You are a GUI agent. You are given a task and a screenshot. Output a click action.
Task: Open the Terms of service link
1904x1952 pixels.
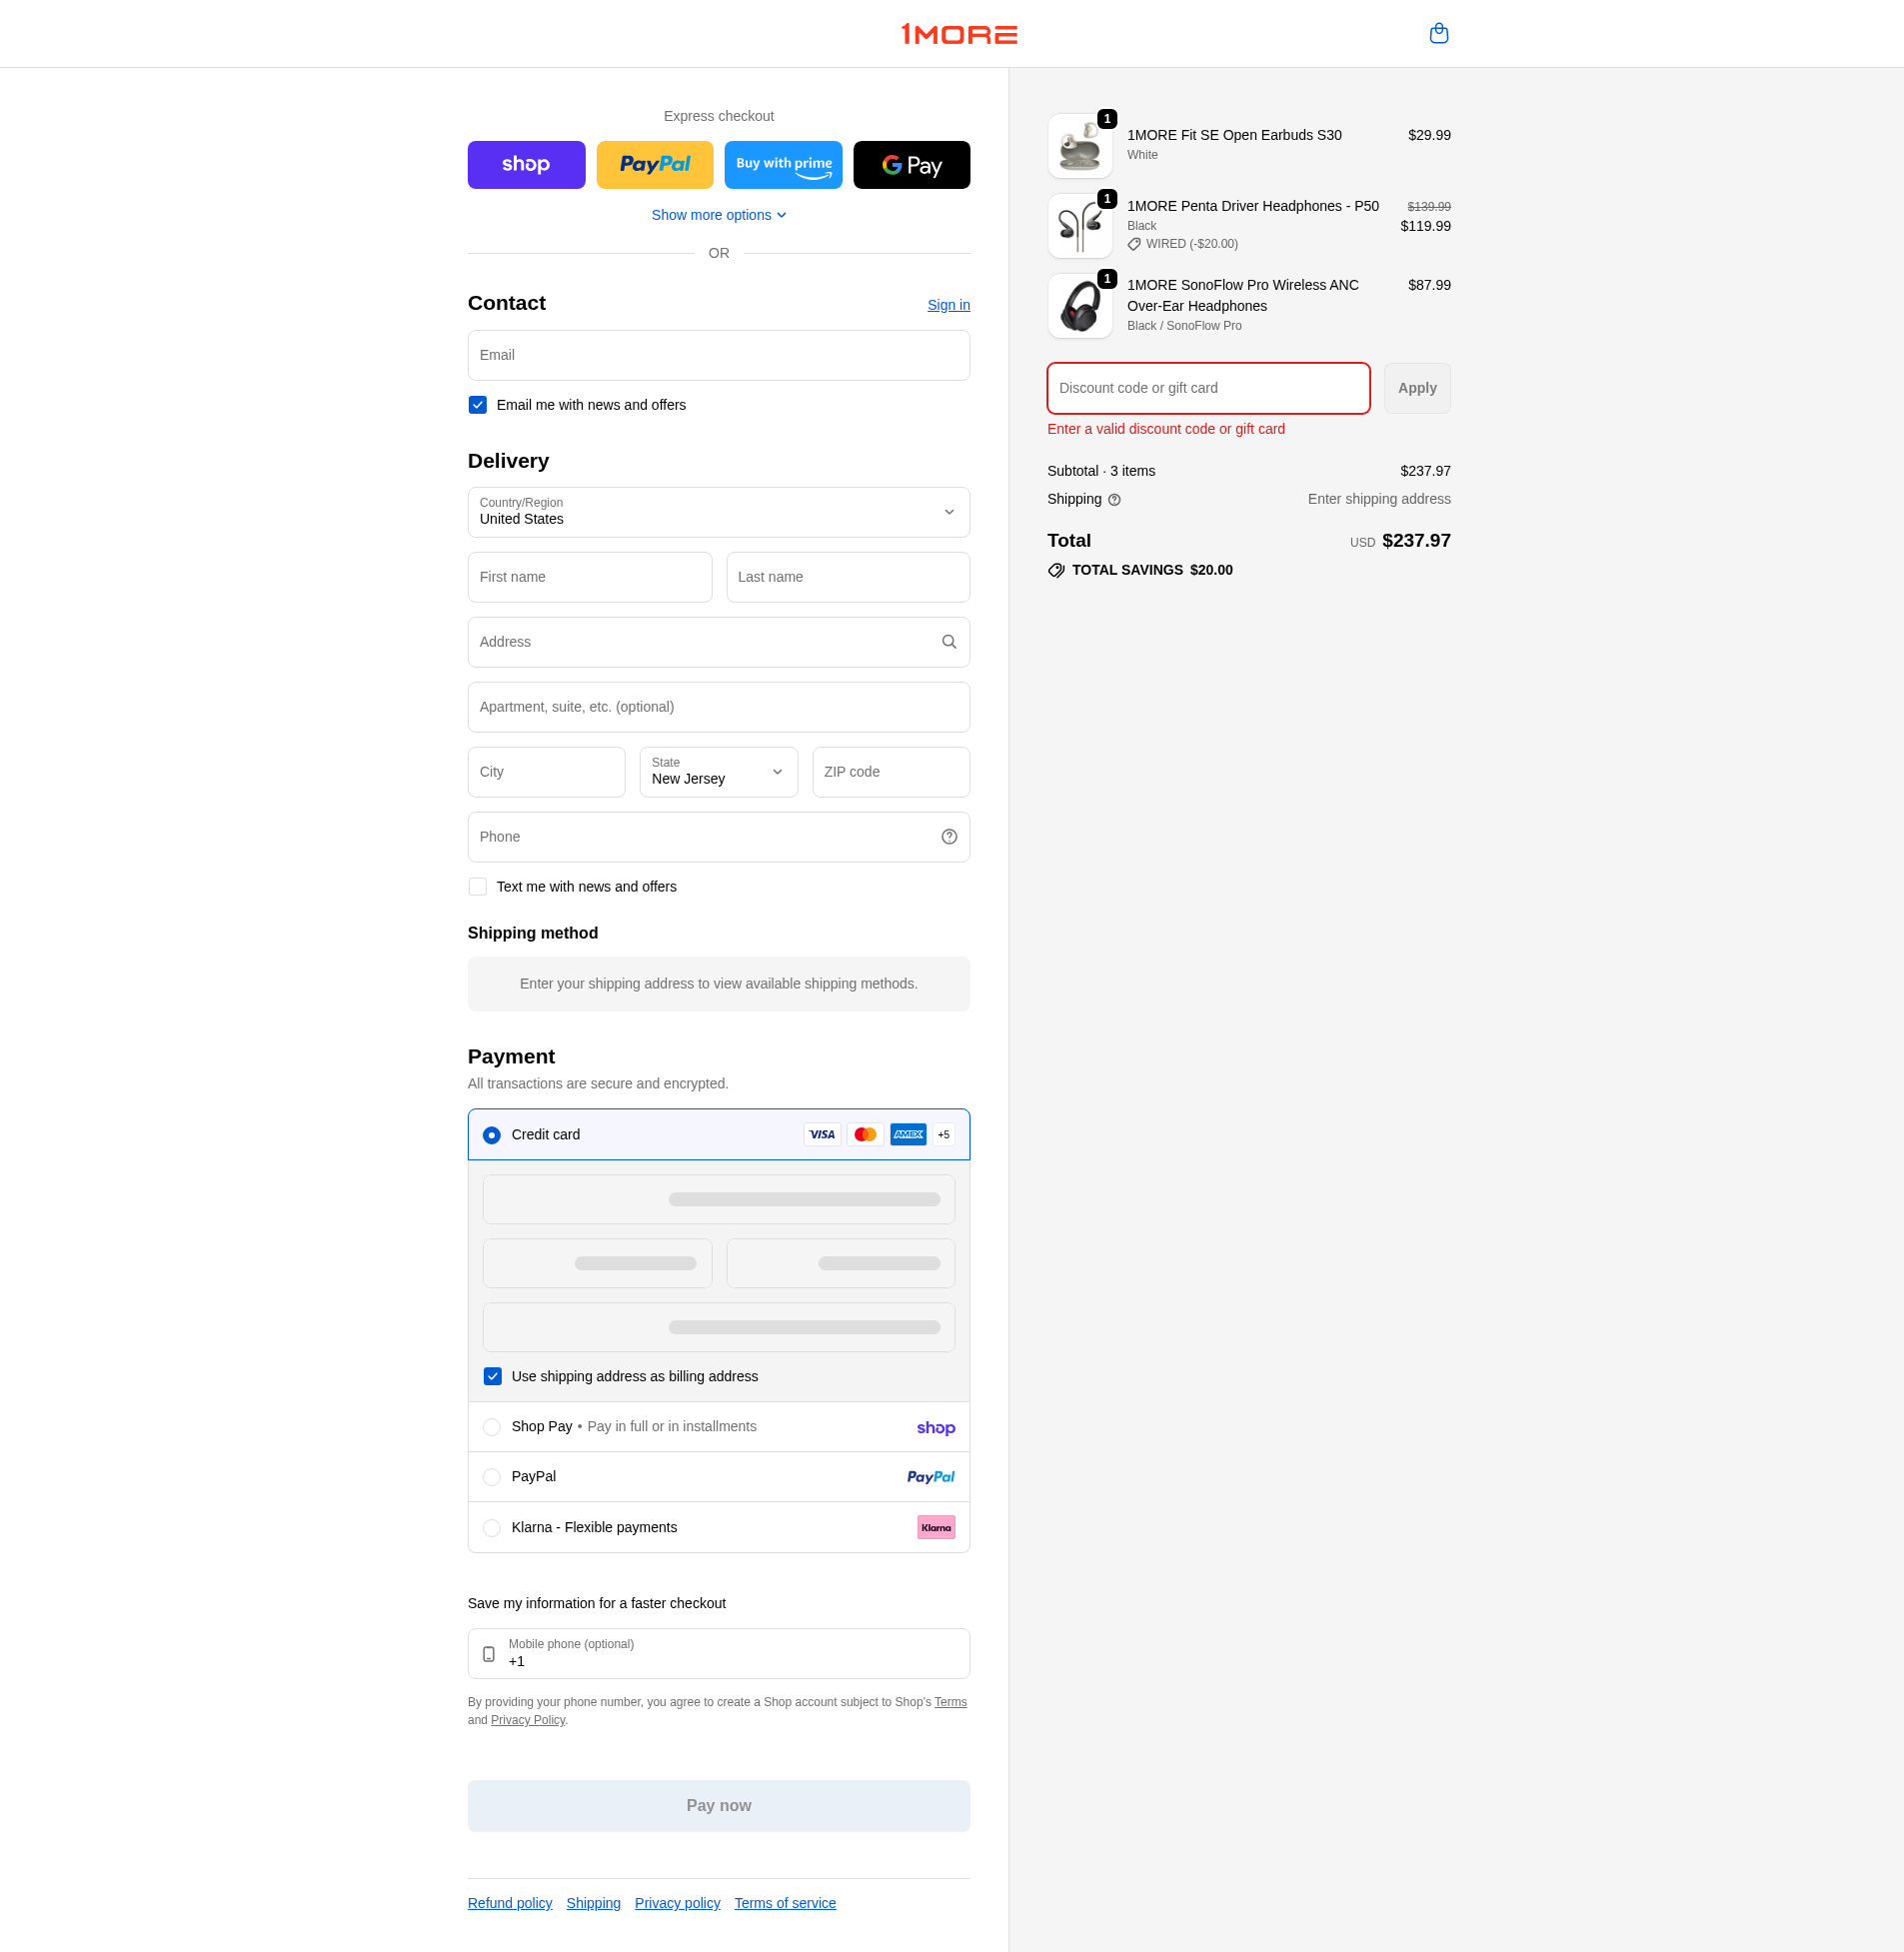[784, 1902]
